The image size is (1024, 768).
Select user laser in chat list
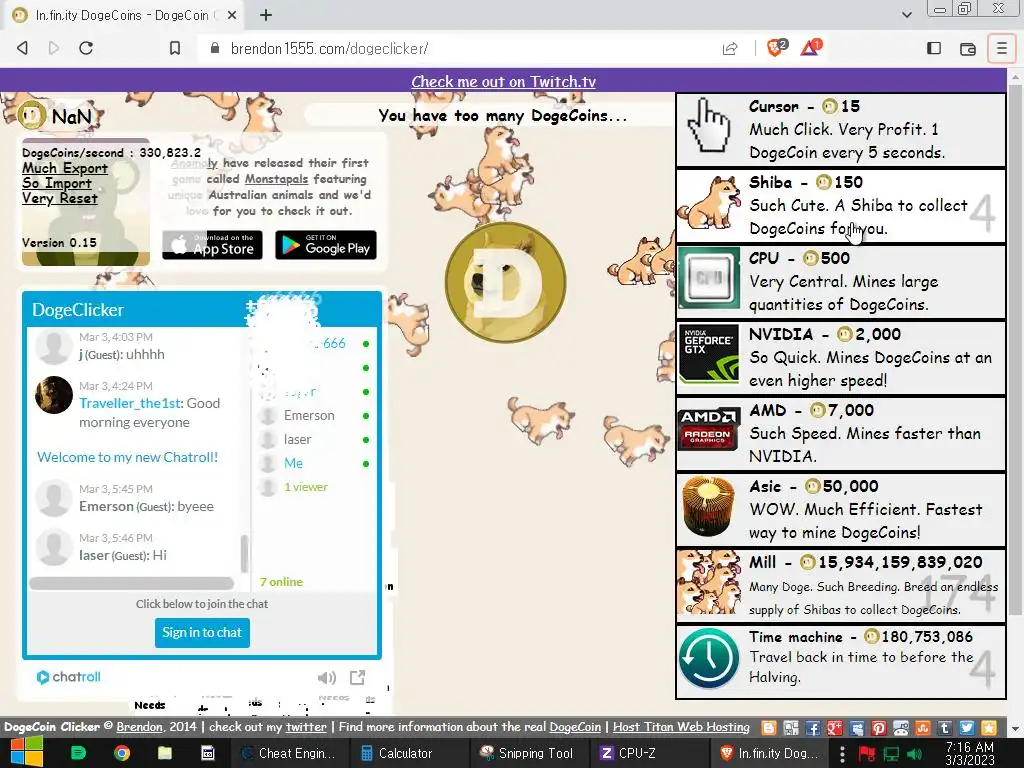(298, 440)
